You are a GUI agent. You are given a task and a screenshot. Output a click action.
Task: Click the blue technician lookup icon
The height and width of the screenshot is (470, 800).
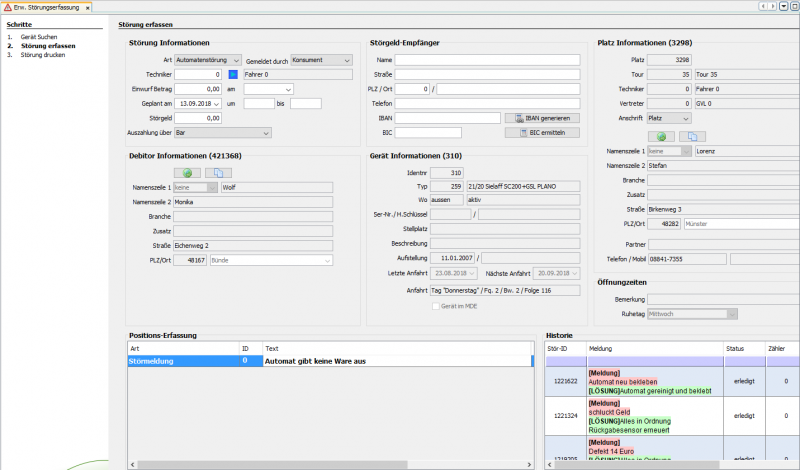233,74
